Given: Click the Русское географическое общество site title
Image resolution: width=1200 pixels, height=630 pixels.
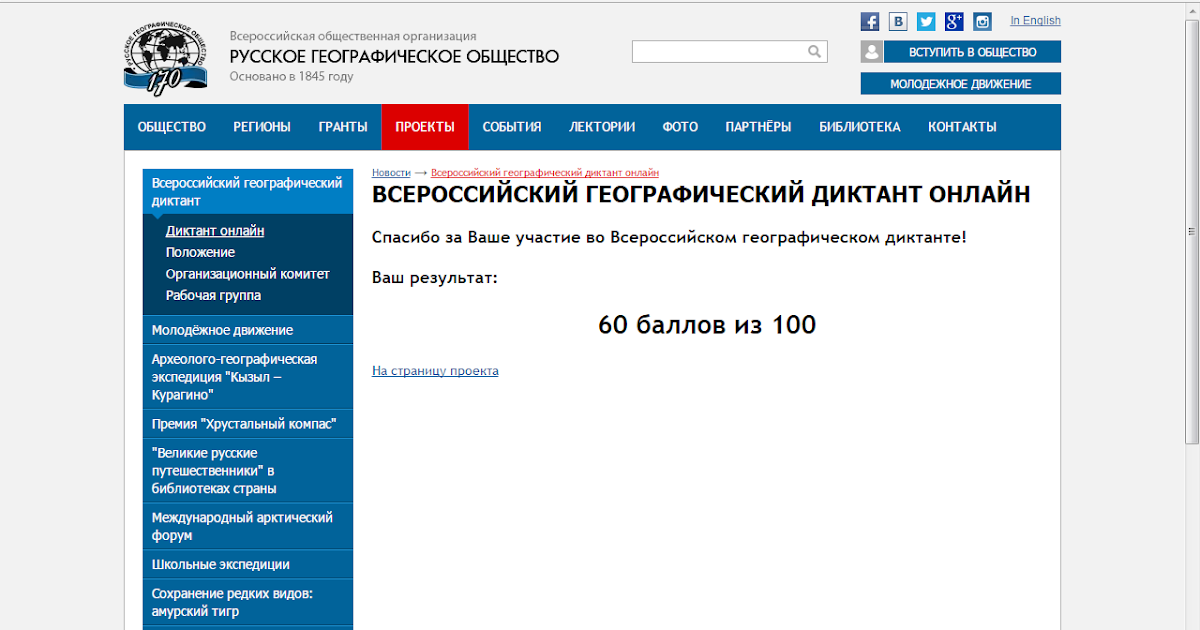Looking at the screenshot, I should click(394, 57).
